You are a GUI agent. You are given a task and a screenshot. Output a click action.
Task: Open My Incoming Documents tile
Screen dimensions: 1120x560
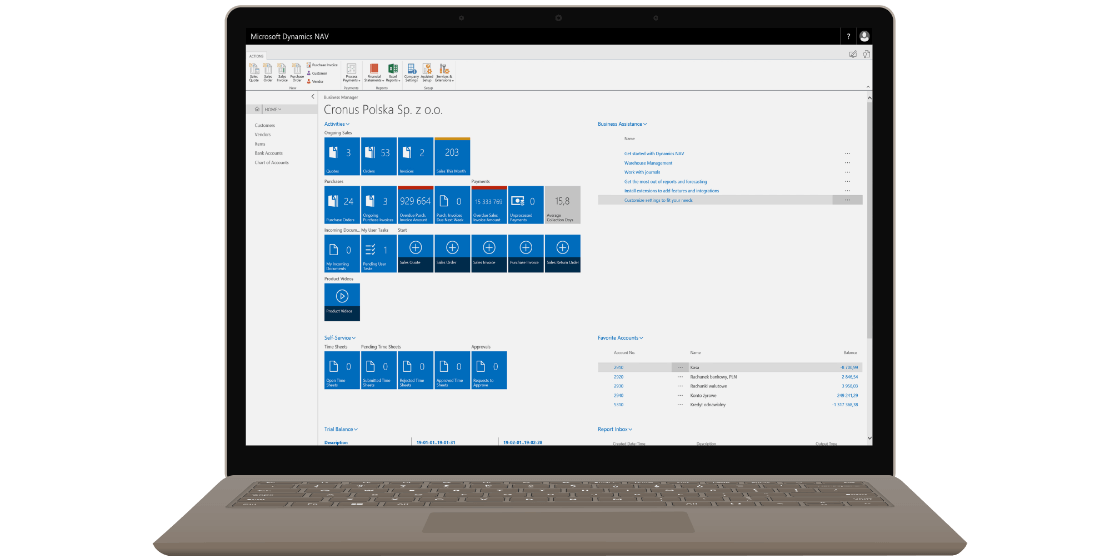point(342,254)
